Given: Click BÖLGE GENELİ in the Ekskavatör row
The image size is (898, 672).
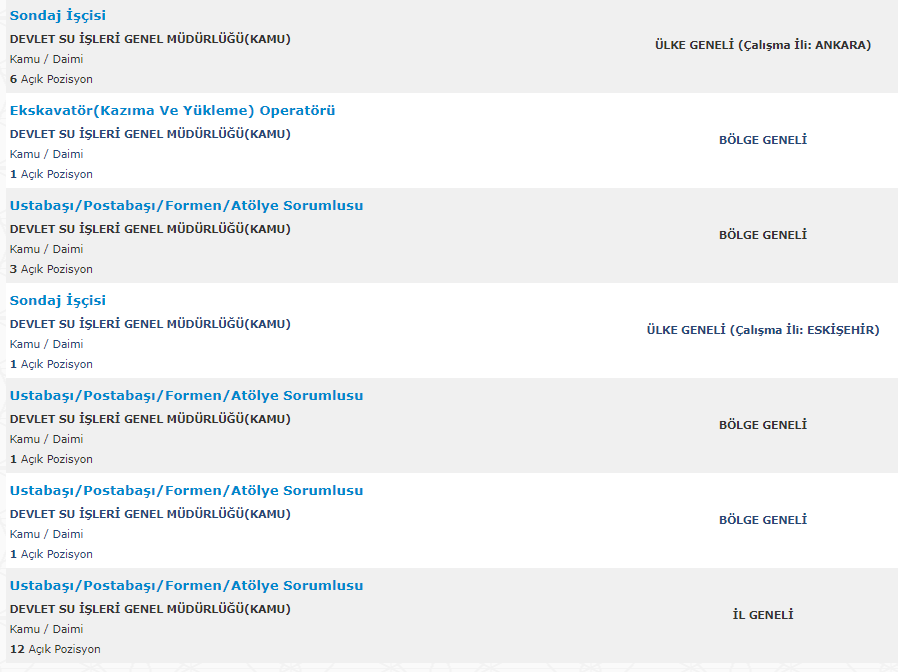Looking at the screenshot, I should (x=762, y=140).
